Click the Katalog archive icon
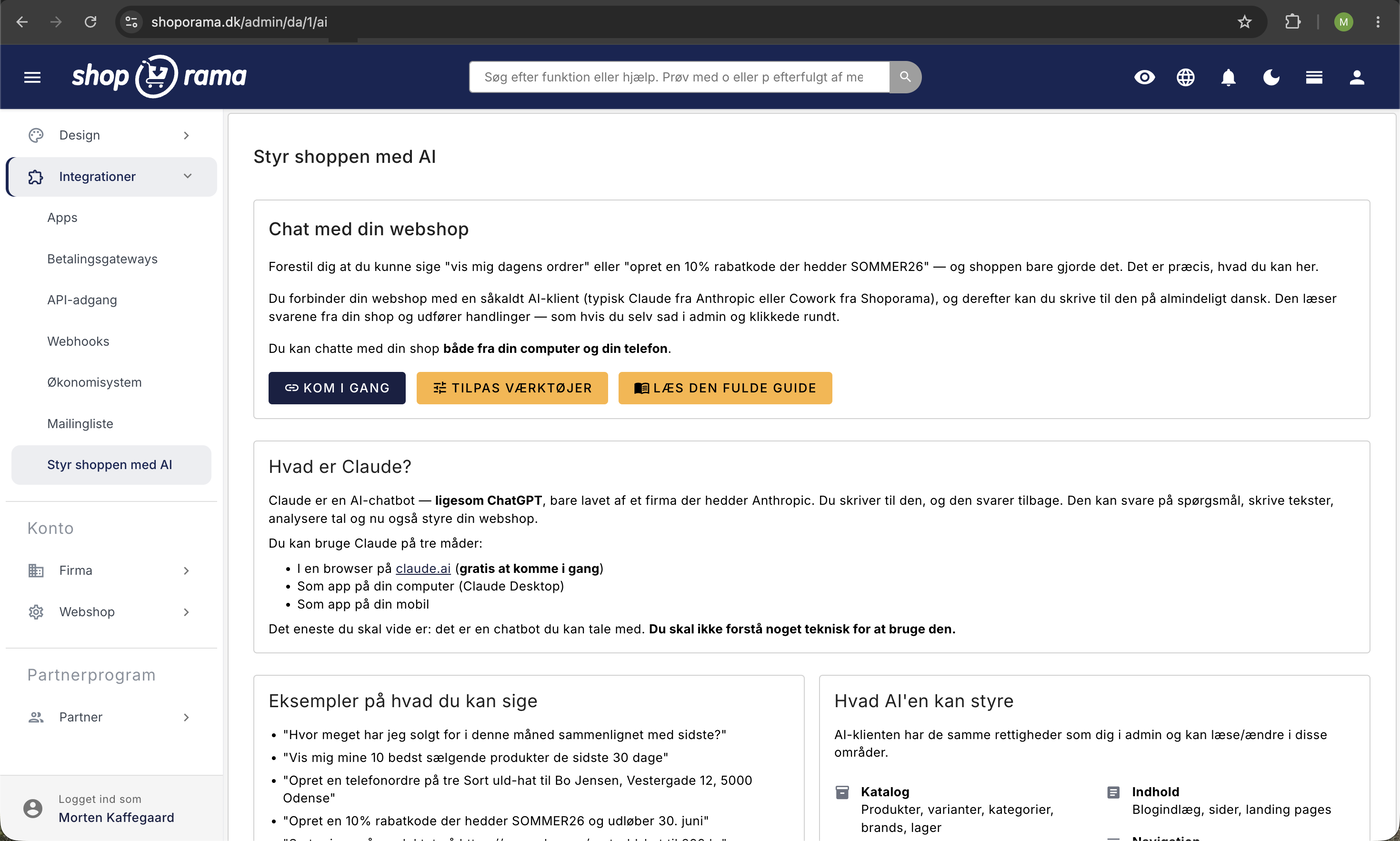1400x841 pixels. pyautogui.click(x=842, y=792)
